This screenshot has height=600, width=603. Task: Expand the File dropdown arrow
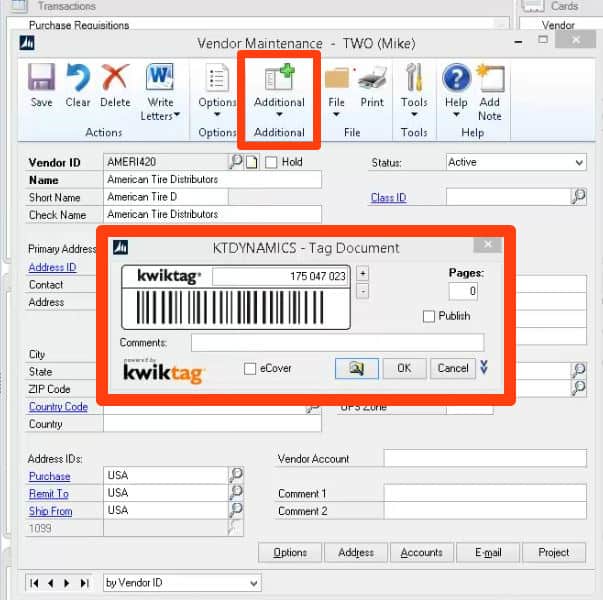[x=336, y=114]
